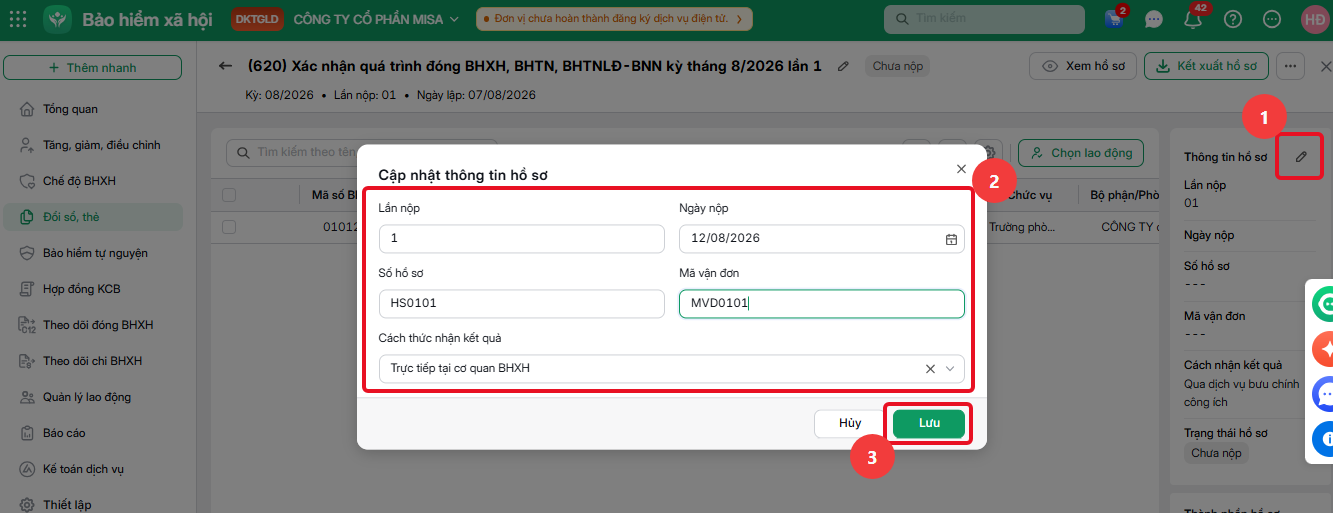Close the Cập nhật thông tin hồ sơ dialog
The height and width of the screenshot is (513, 1333).
(961, 169)
